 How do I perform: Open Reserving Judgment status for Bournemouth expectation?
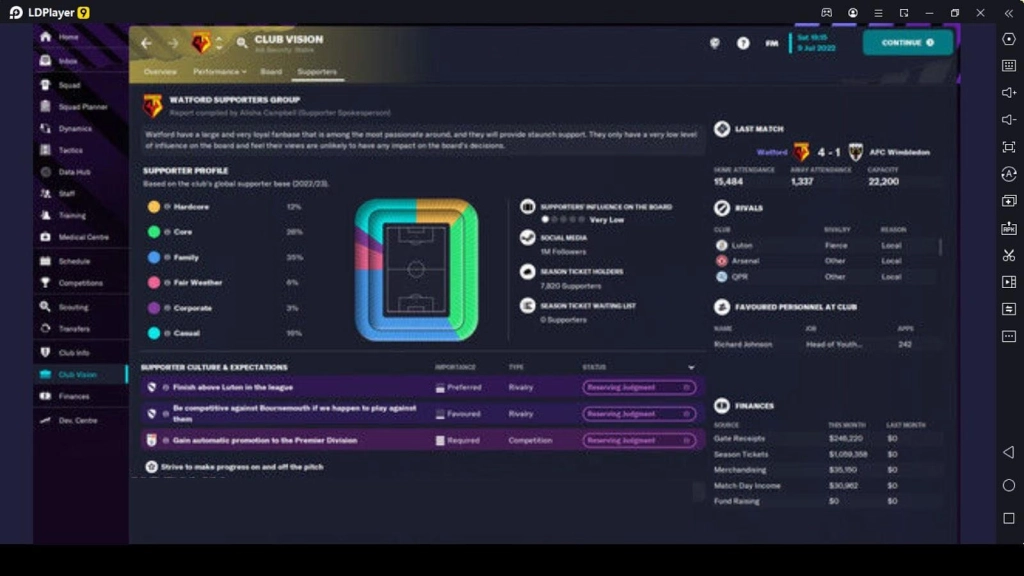pos(639,414)
